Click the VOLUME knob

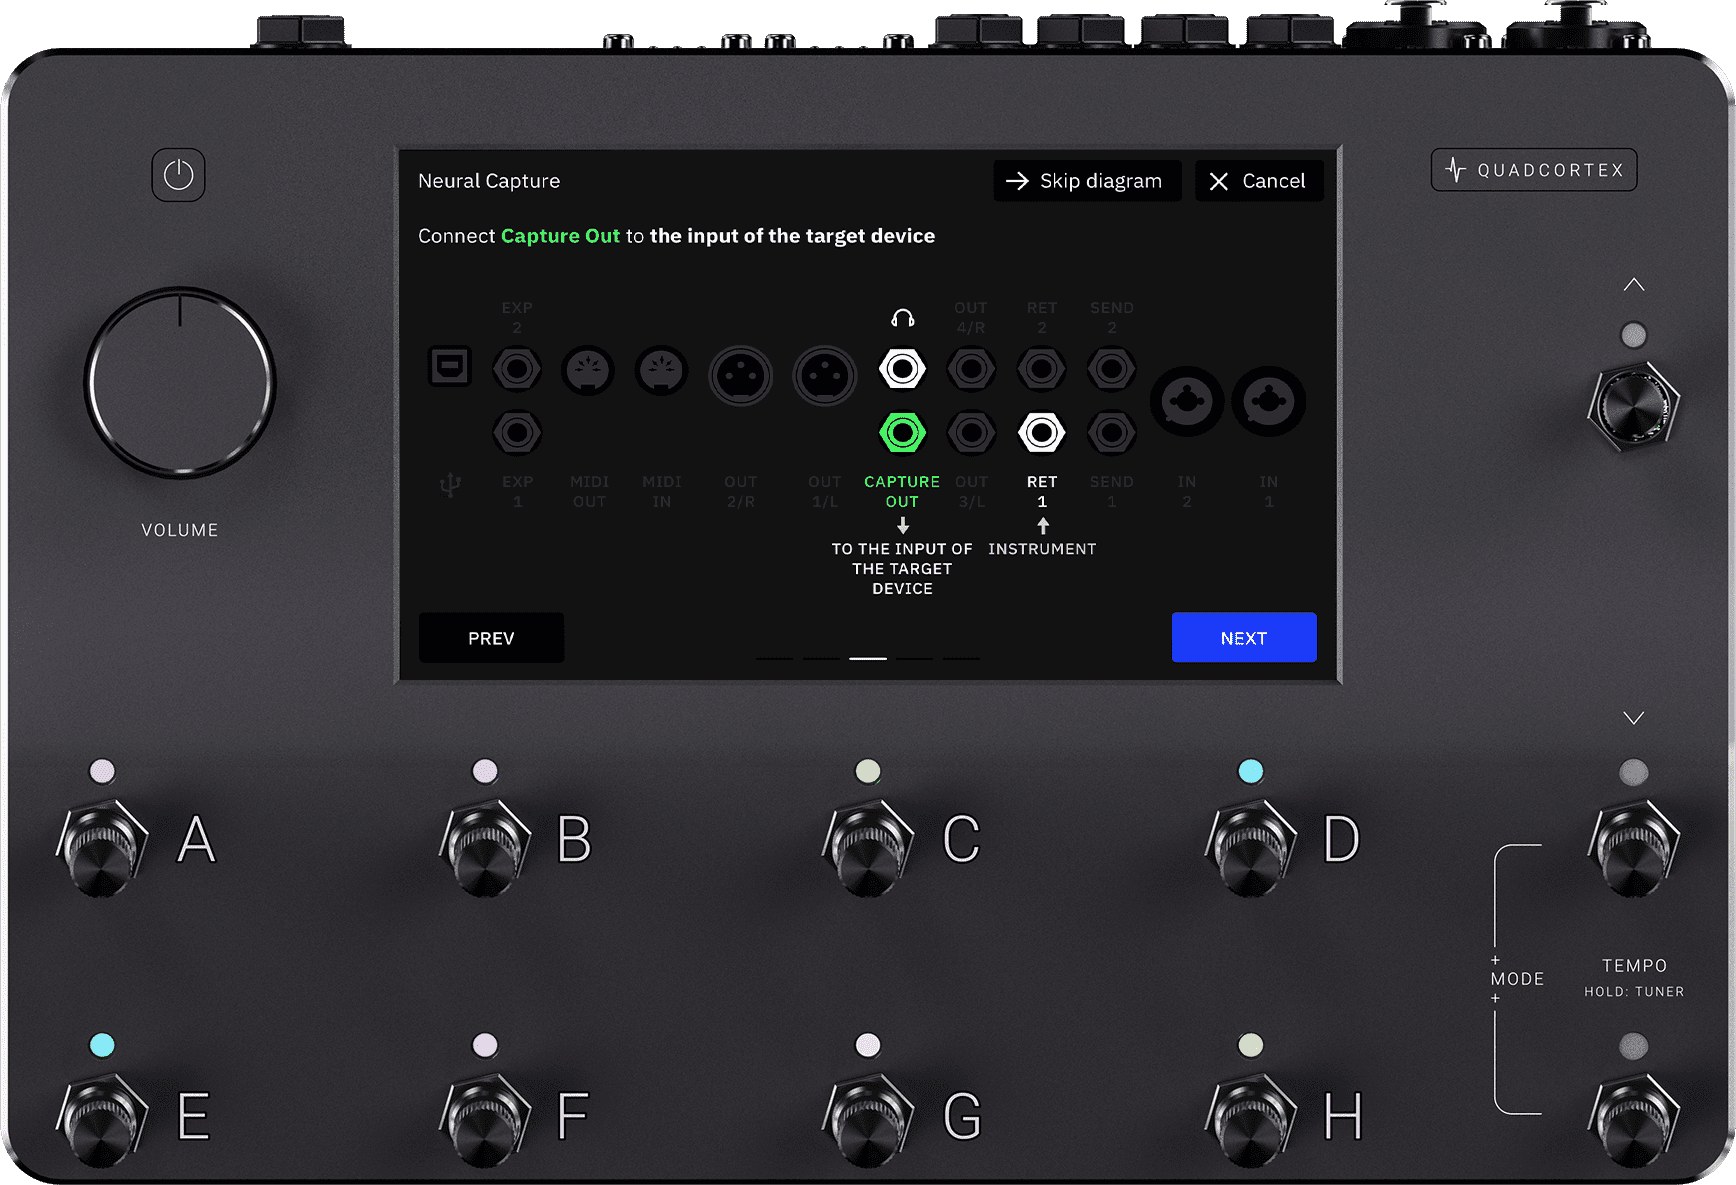click(180, 383)
